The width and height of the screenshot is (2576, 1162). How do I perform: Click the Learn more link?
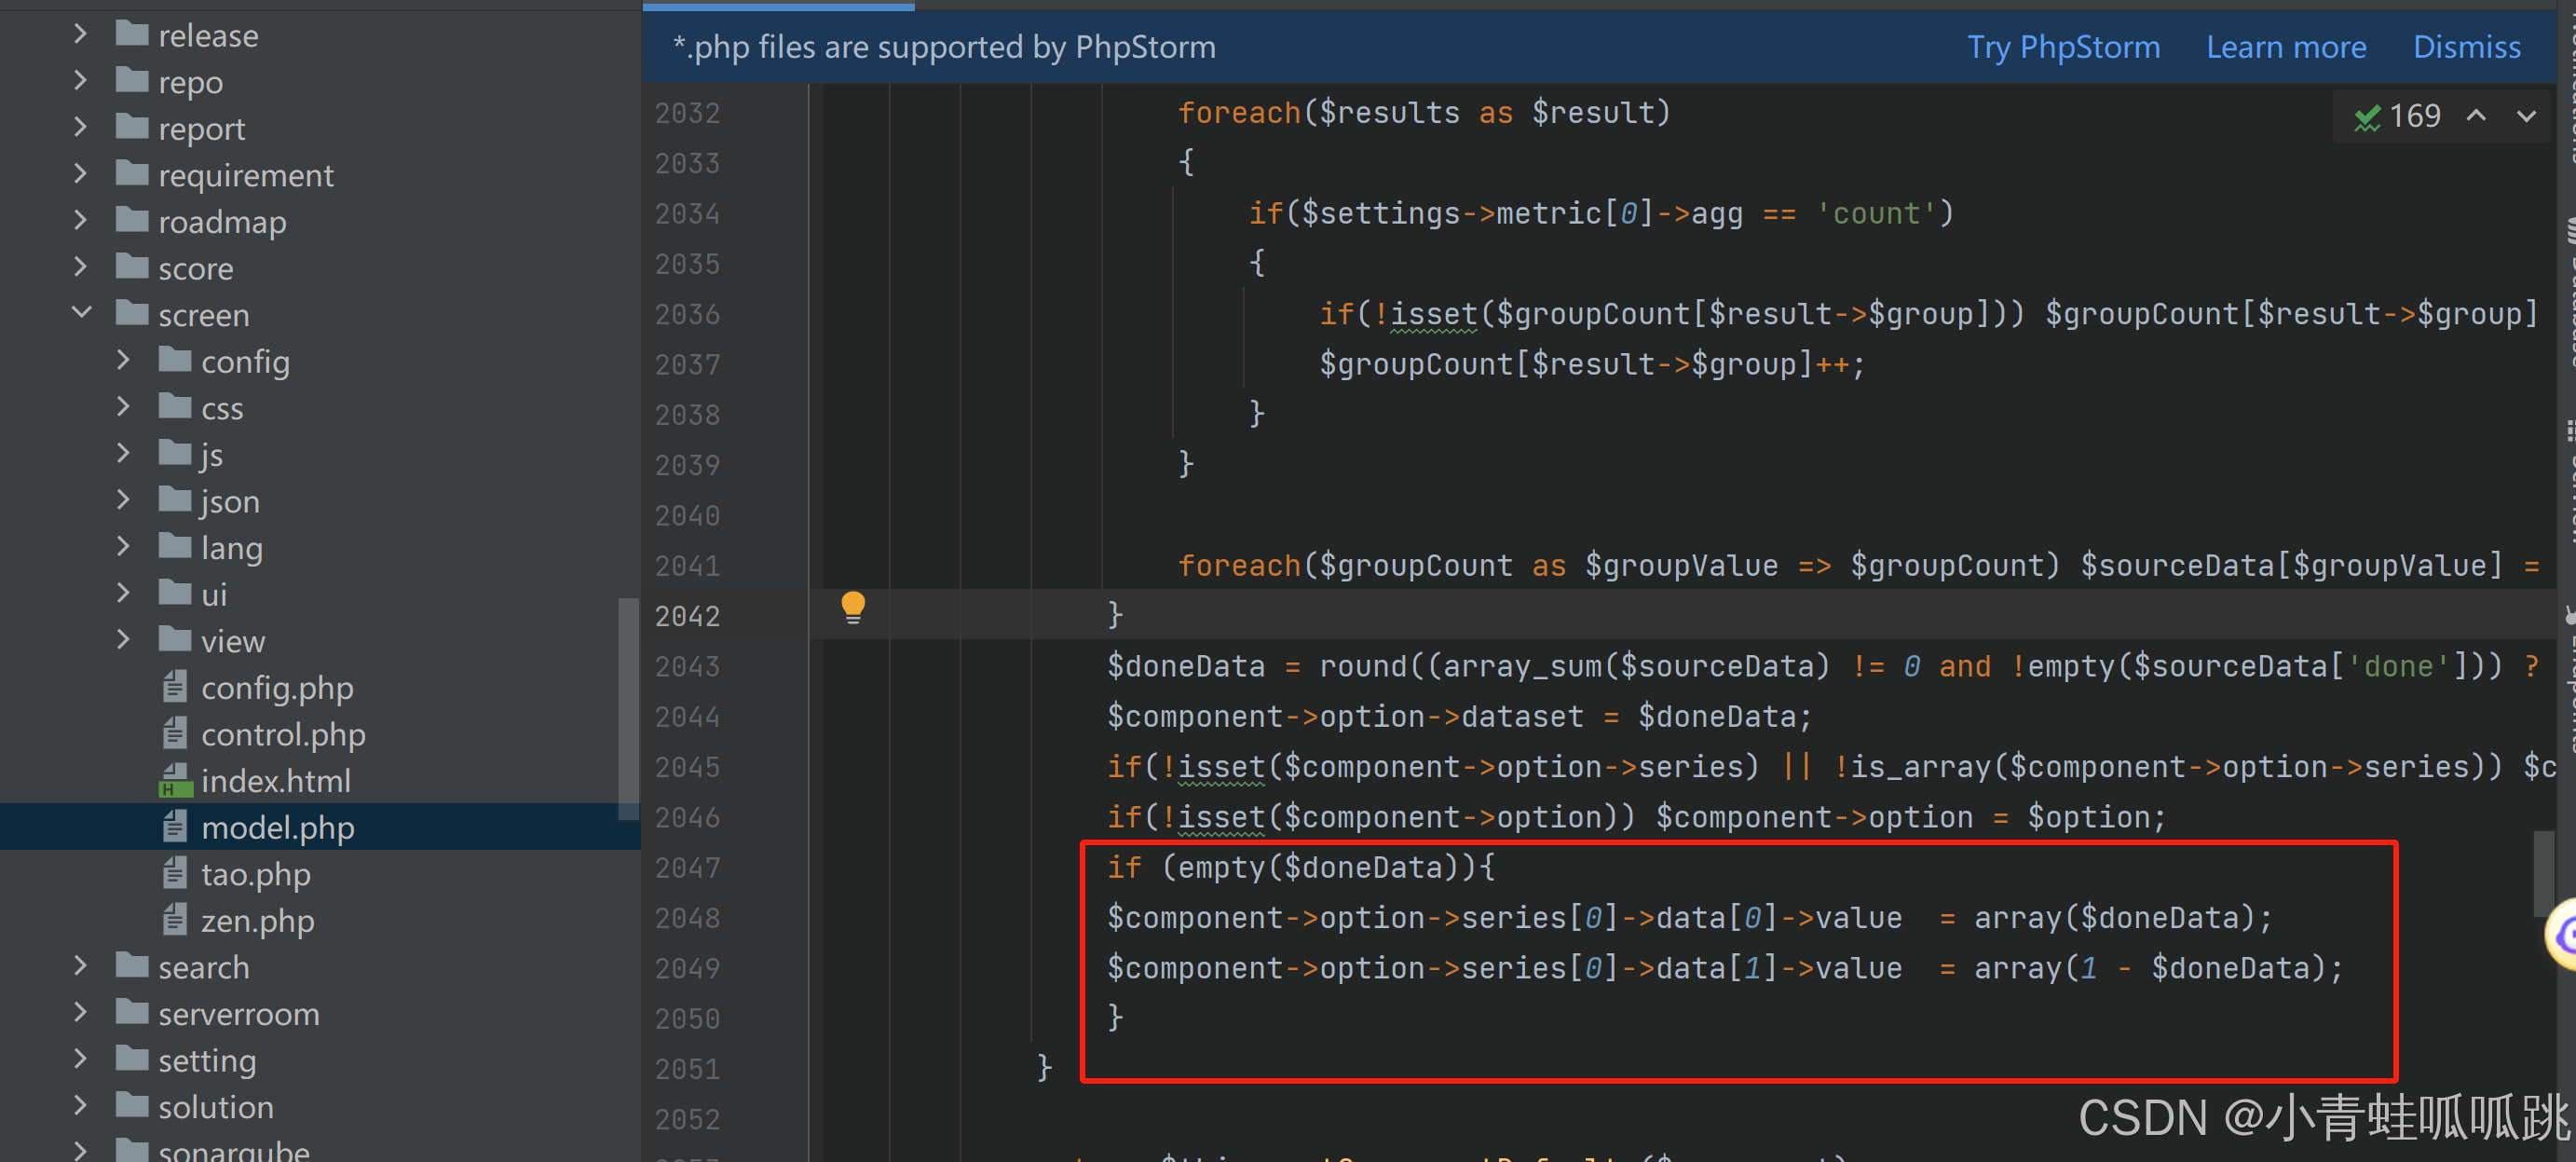point(2285,47)
